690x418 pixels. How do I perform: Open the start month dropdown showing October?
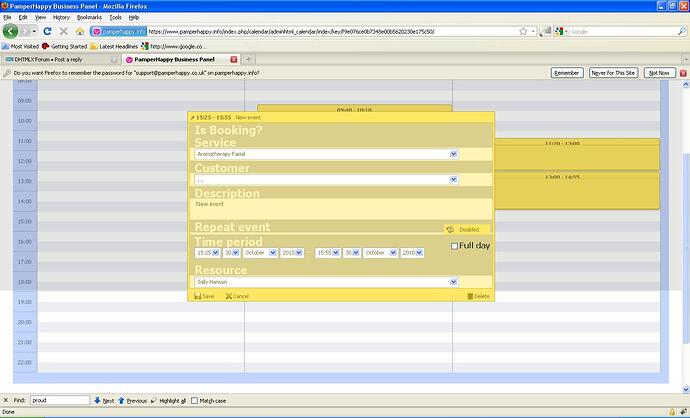[x=260, y=253]
